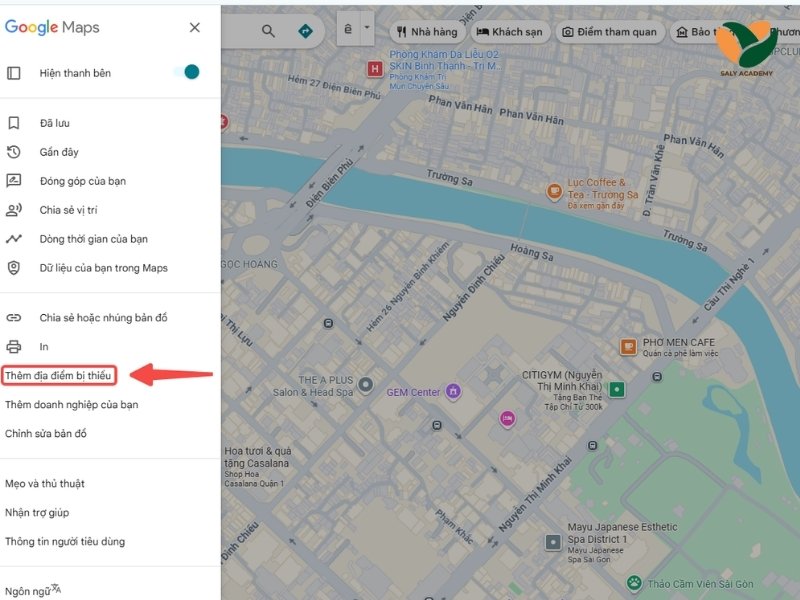Open 'Đóng góp của bạn'

click(x=82, y=181)
